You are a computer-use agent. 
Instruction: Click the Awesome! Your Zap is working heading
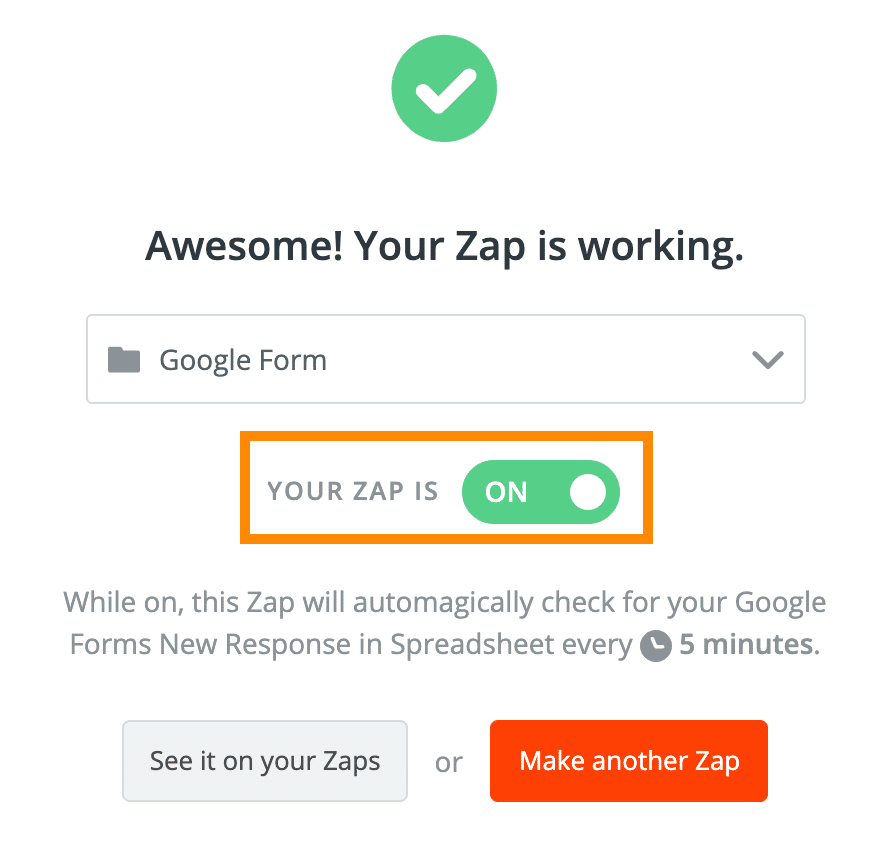tap(444, 245)
